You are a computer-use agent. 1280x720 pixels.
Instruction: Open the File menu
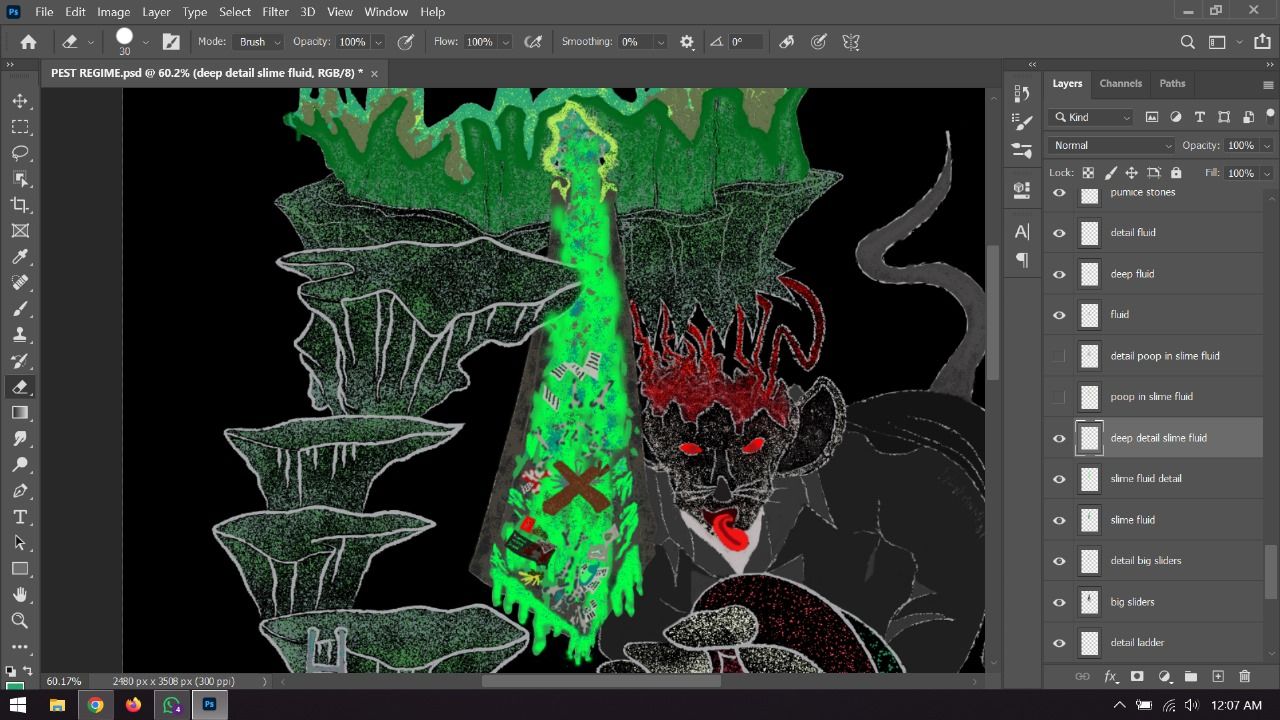44,11
